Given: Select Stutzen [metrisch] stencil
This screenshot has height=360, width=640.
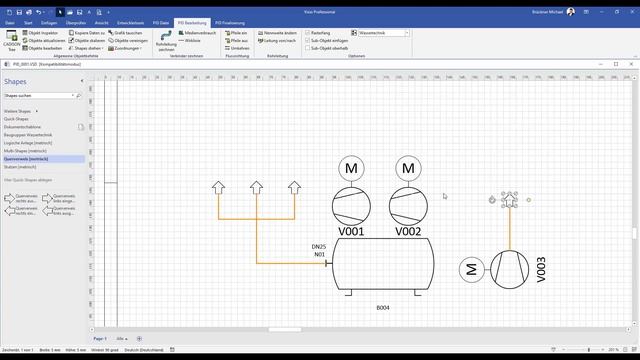Looking at the screenshot, I should click(x=20, y=167).
